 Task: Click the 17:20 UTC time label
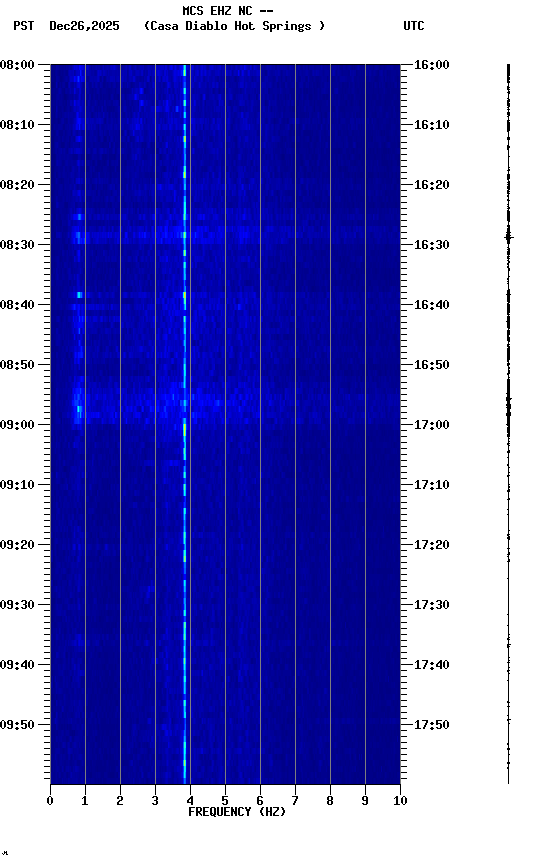point(431,545)
